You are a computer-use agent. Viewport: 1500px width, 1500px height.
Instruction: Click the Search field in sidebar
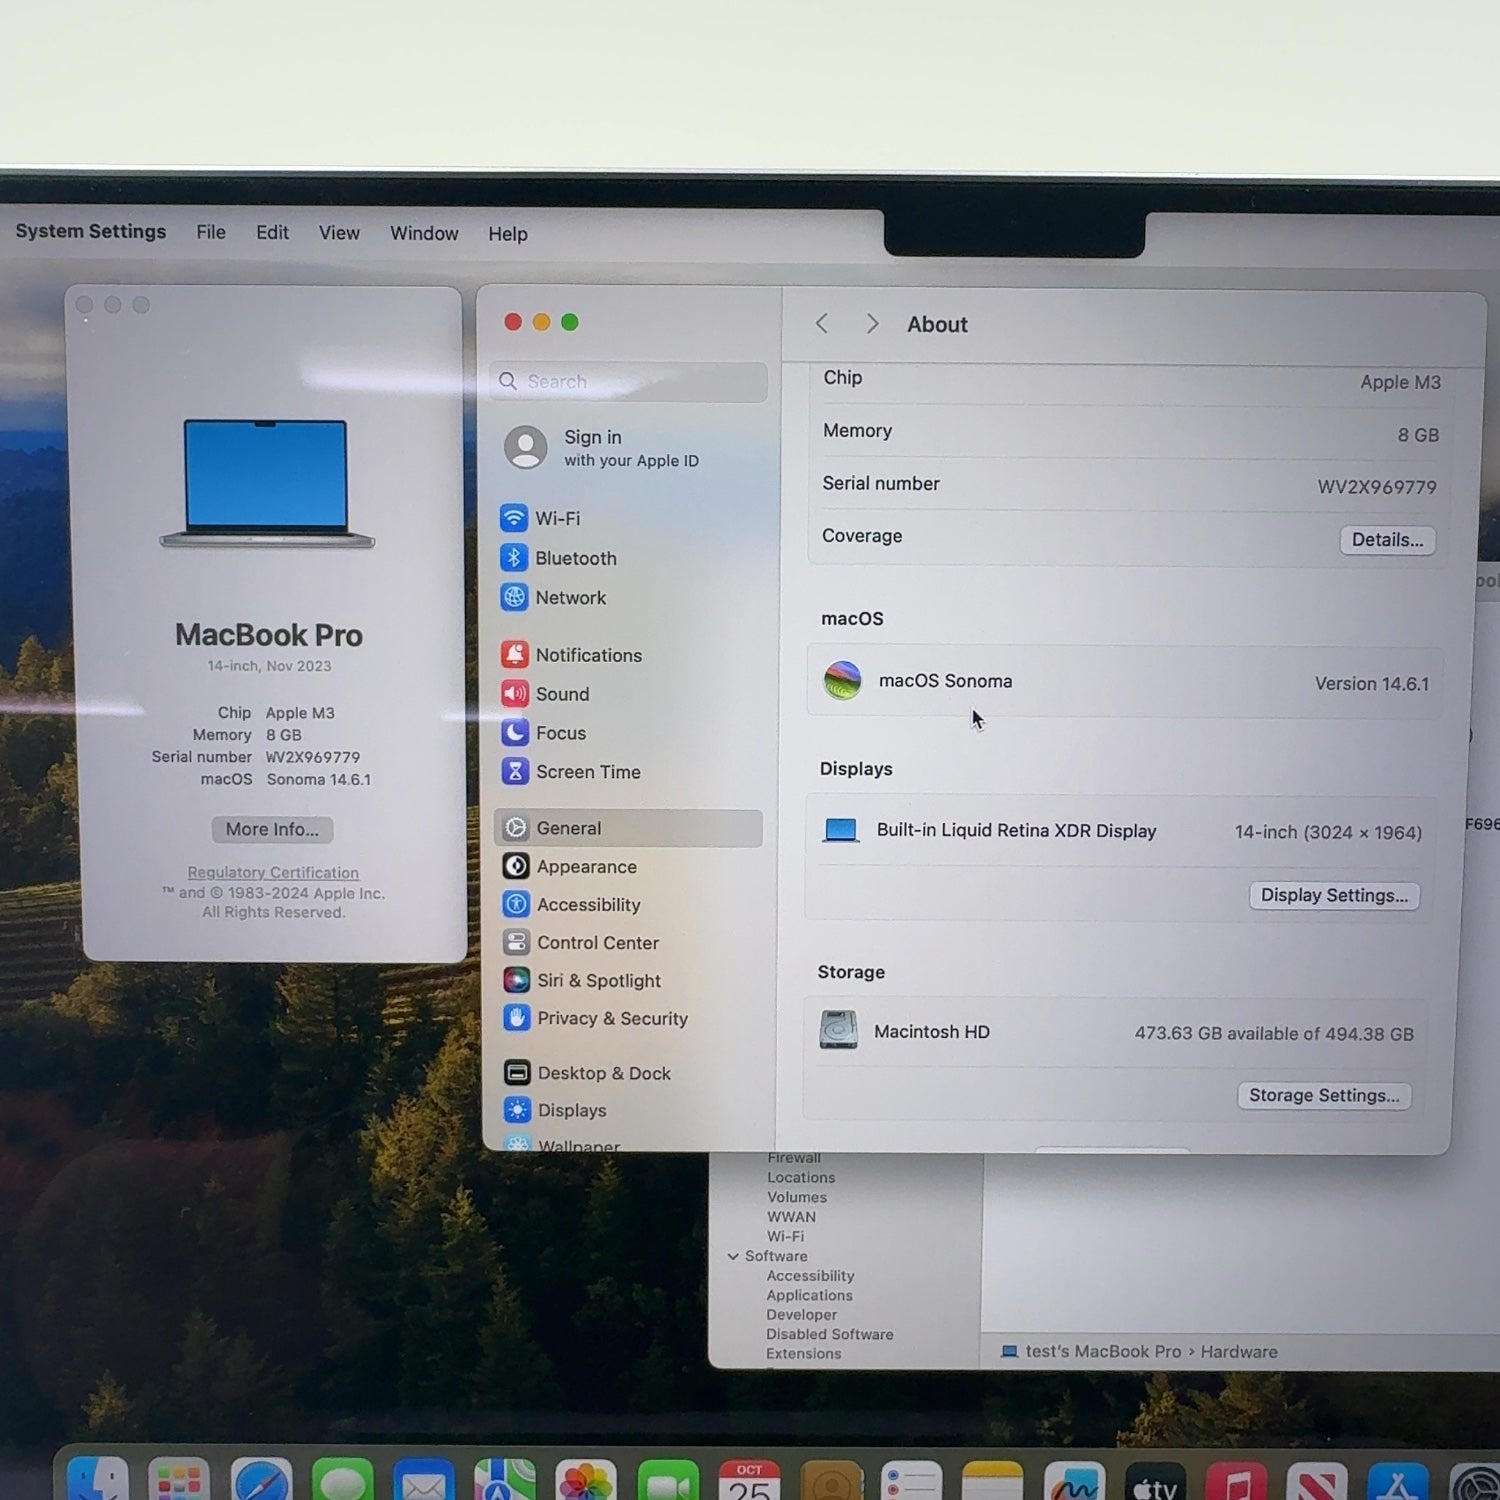point(630,382)
